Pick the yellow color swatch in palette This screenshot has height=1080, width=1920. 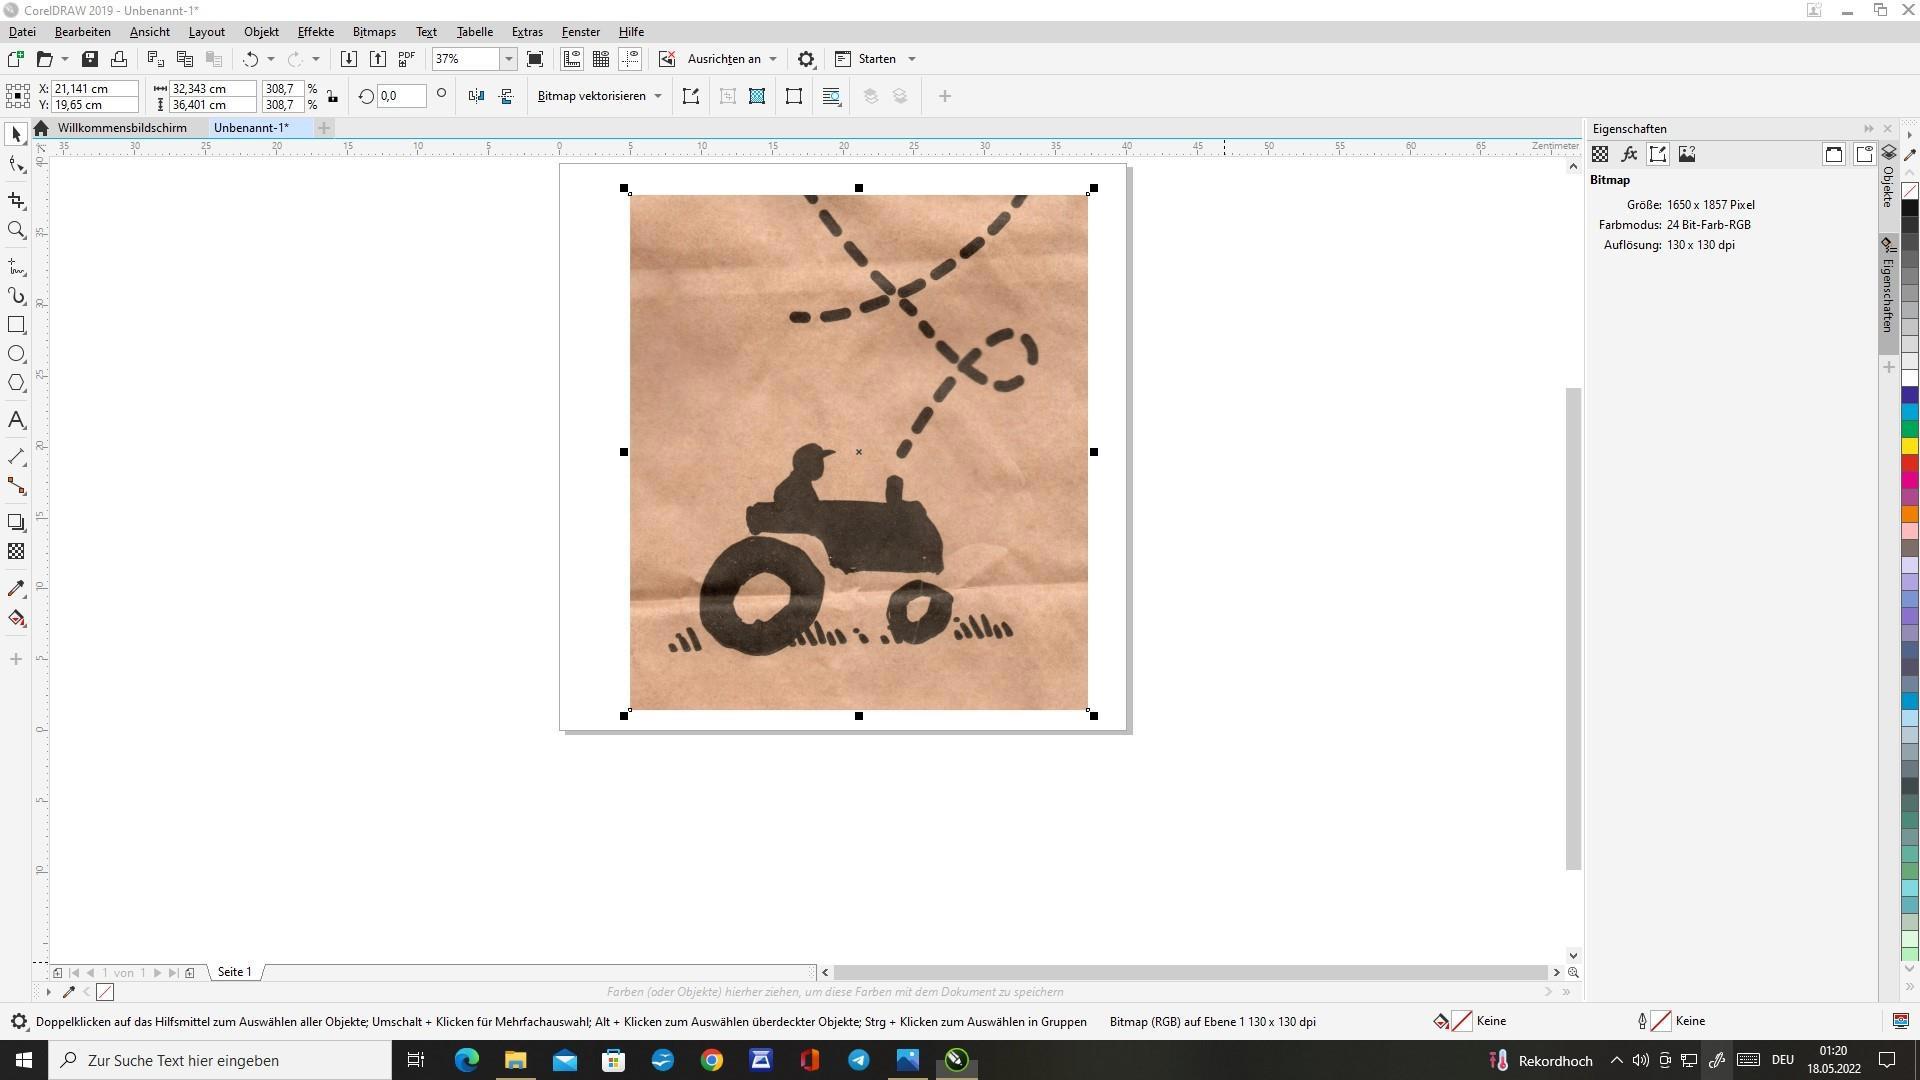[x=1909, y=446]
